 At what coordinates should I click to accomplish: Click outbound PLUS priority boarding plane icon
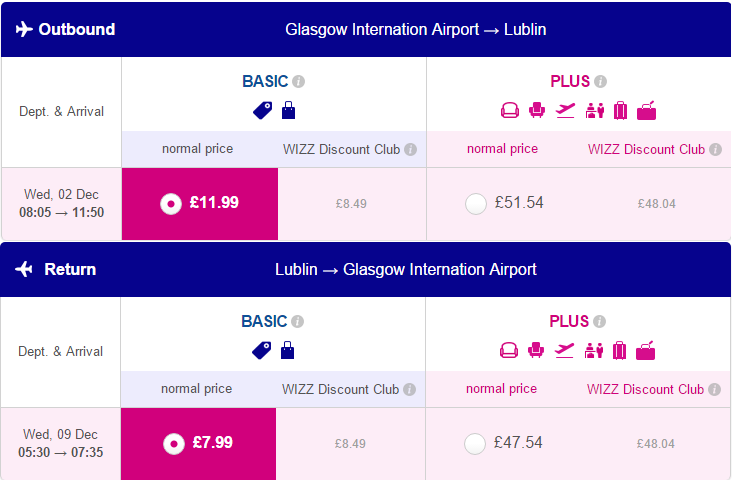pyautogui.click(x=565, y=111)
